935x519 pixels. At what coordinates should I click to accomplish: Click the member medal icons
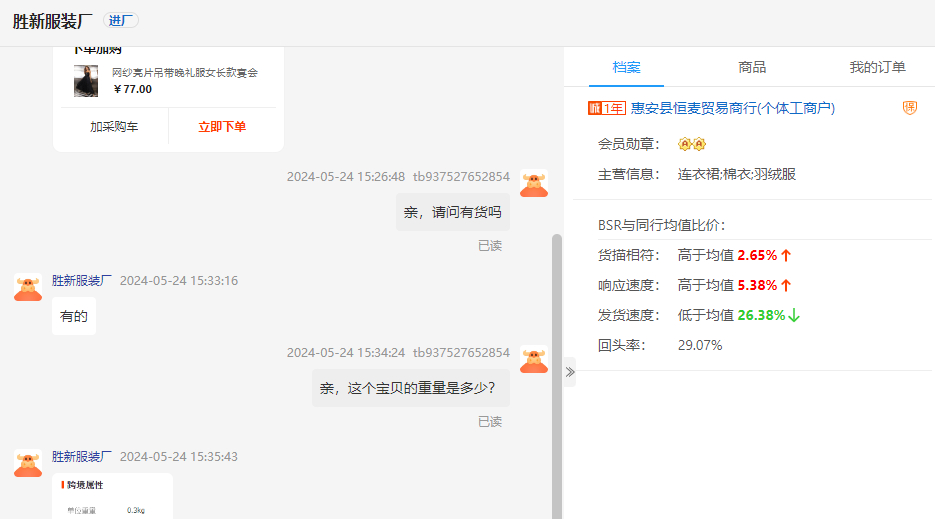(692, 144)
